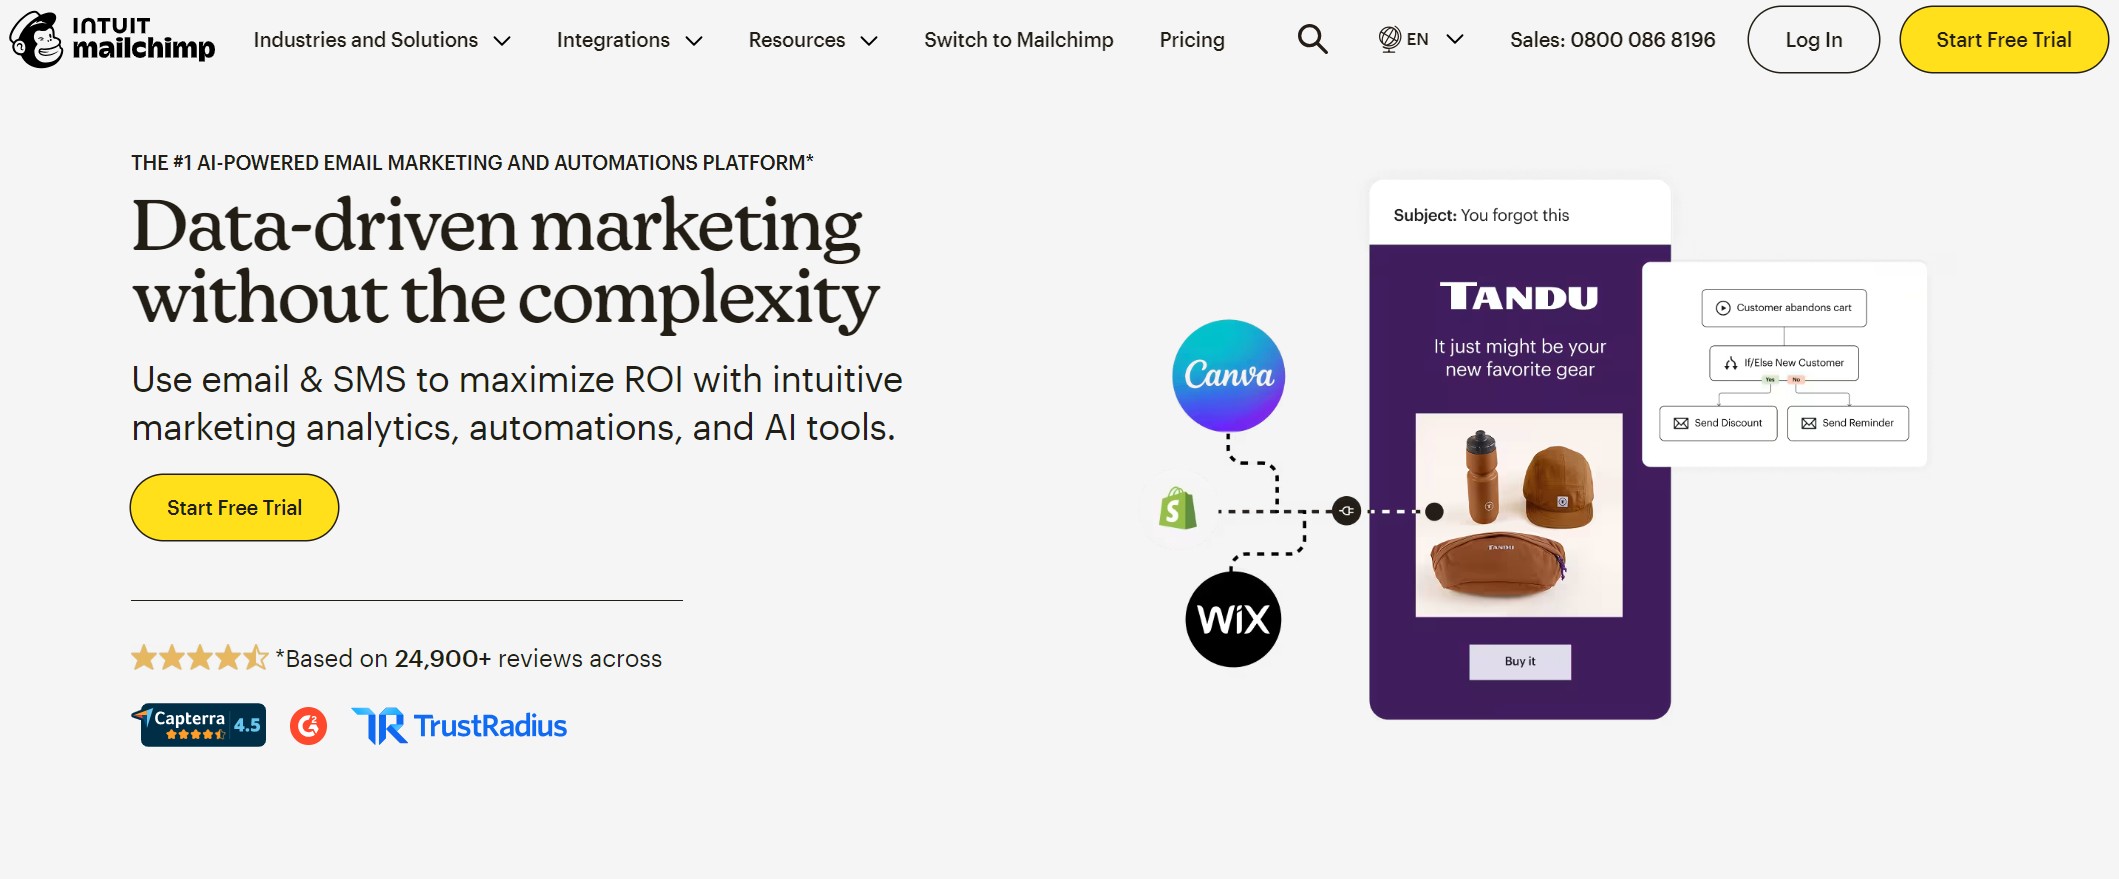Image resolution: width=2119 pixels, height=879 pixels.
Task: Select the Canva integration icon
Action: click(x=1228, y=377)
